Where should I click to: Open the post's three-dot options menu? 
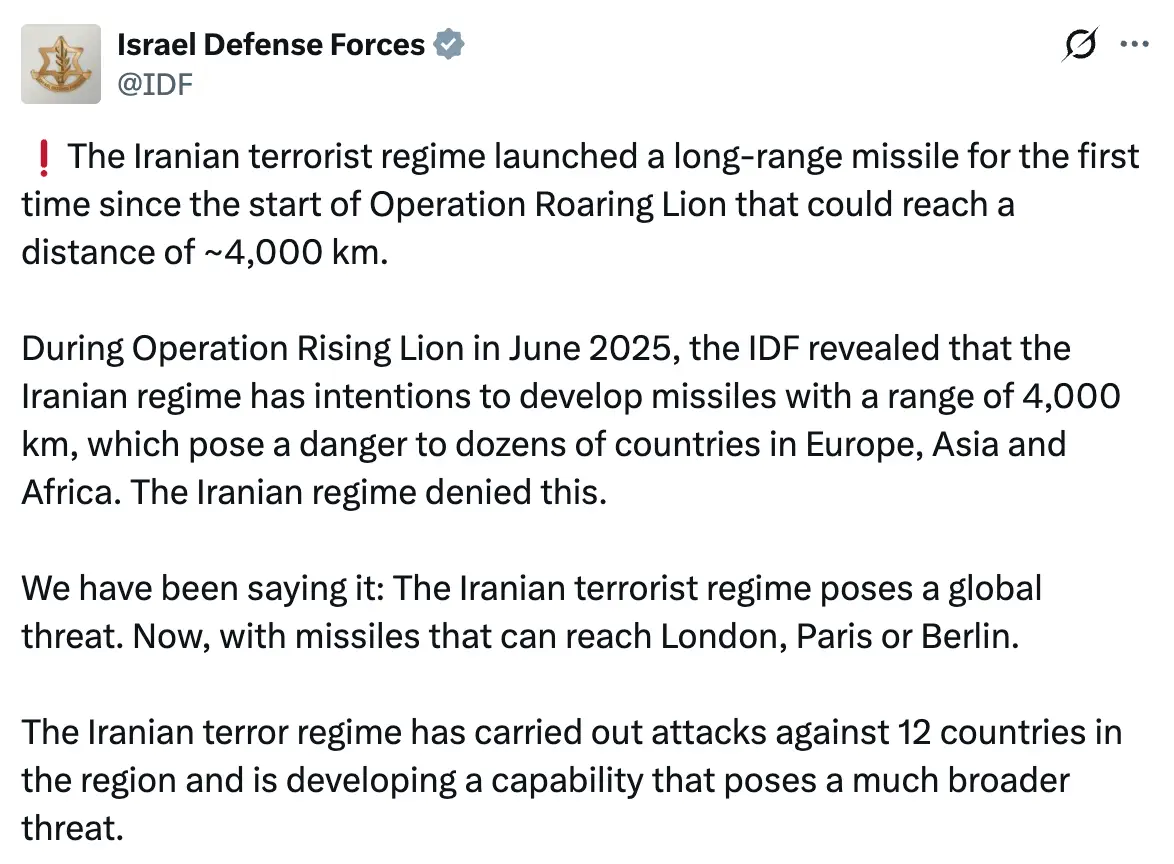click(1134, 44)
